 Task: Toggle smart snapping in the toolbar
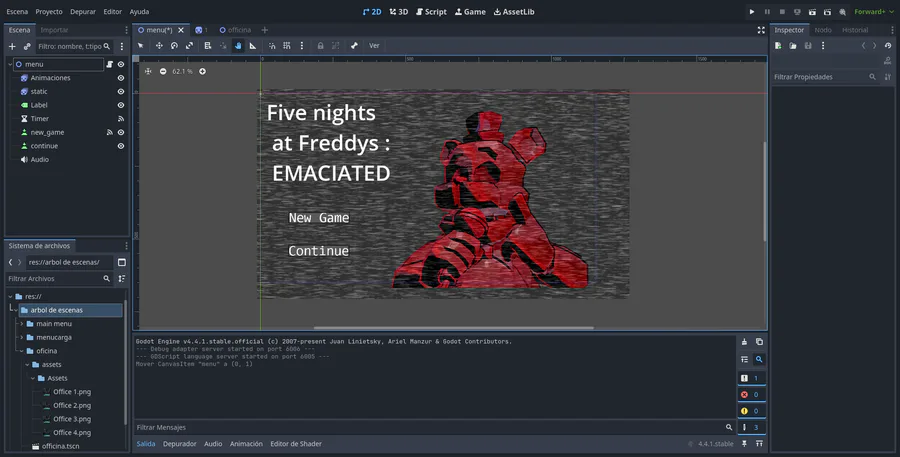point(272,45)
